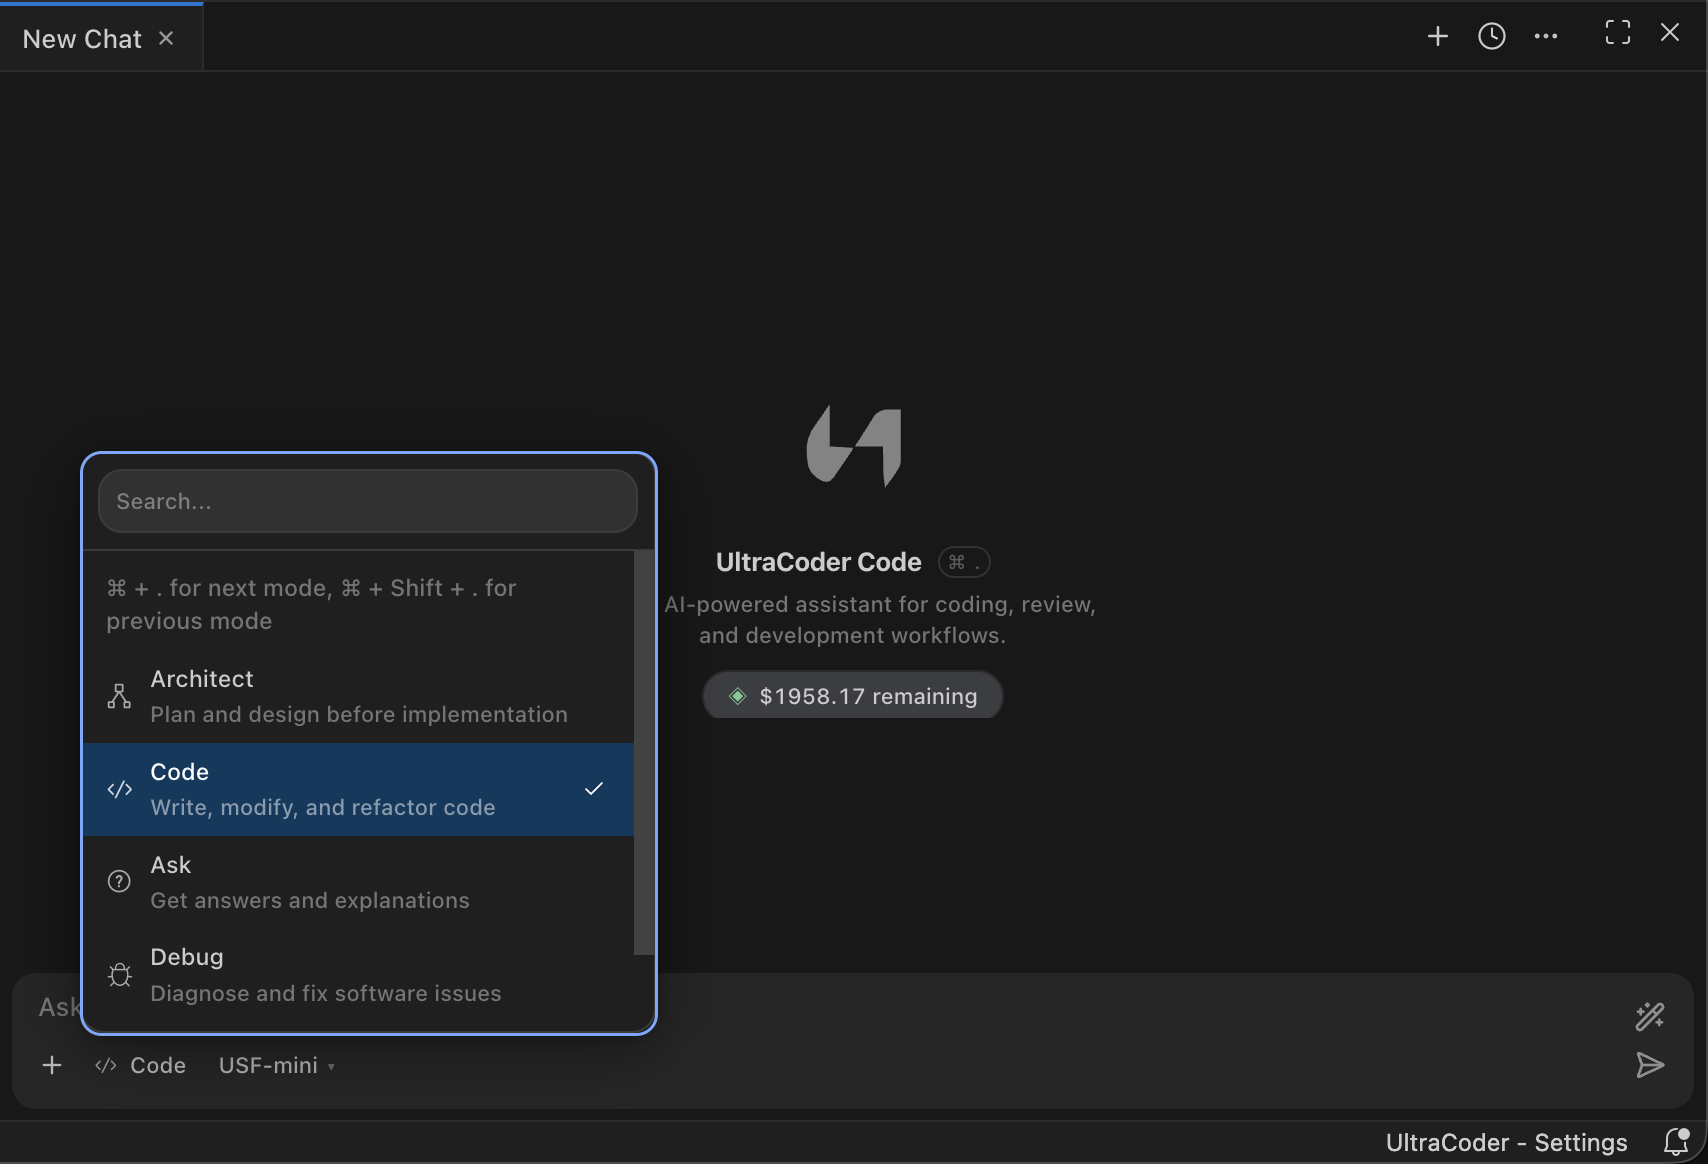
Task: Start a new chat with plus icon
Action: tap(1437, 36)
